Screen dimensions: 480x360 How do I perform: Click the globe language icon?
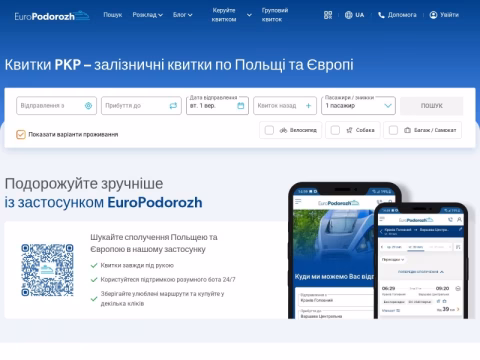click(x=348, y=15)
